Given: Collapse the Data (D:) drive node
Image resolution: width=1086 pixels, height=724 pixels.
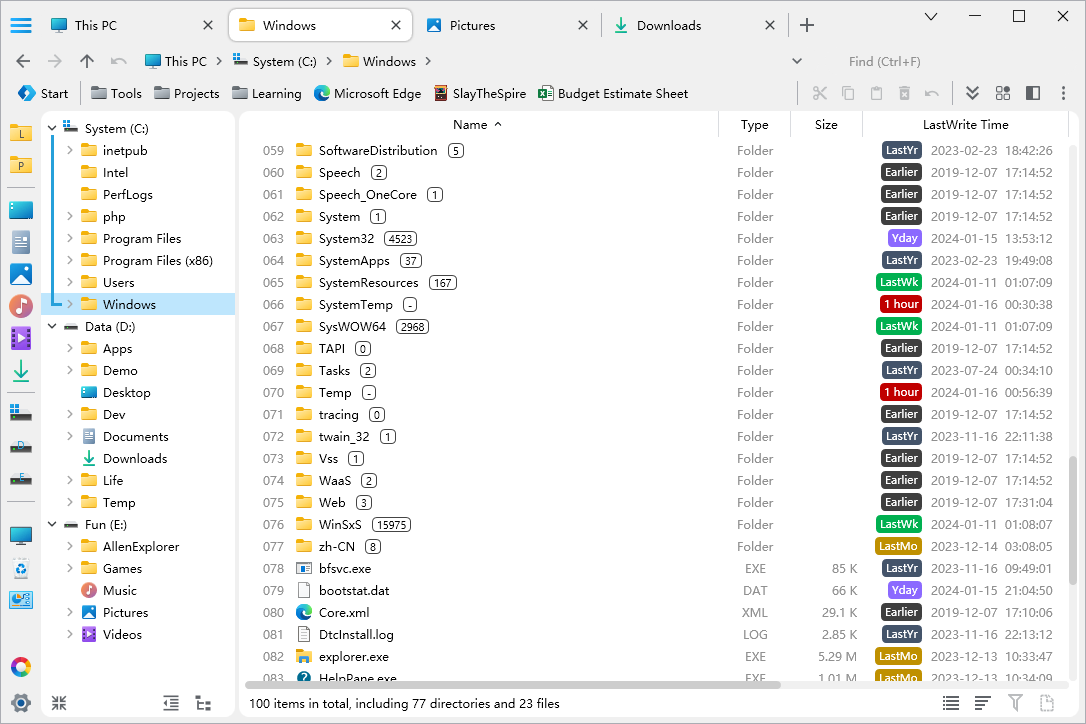Looking at the screenshot, I should tap(52, 327).
